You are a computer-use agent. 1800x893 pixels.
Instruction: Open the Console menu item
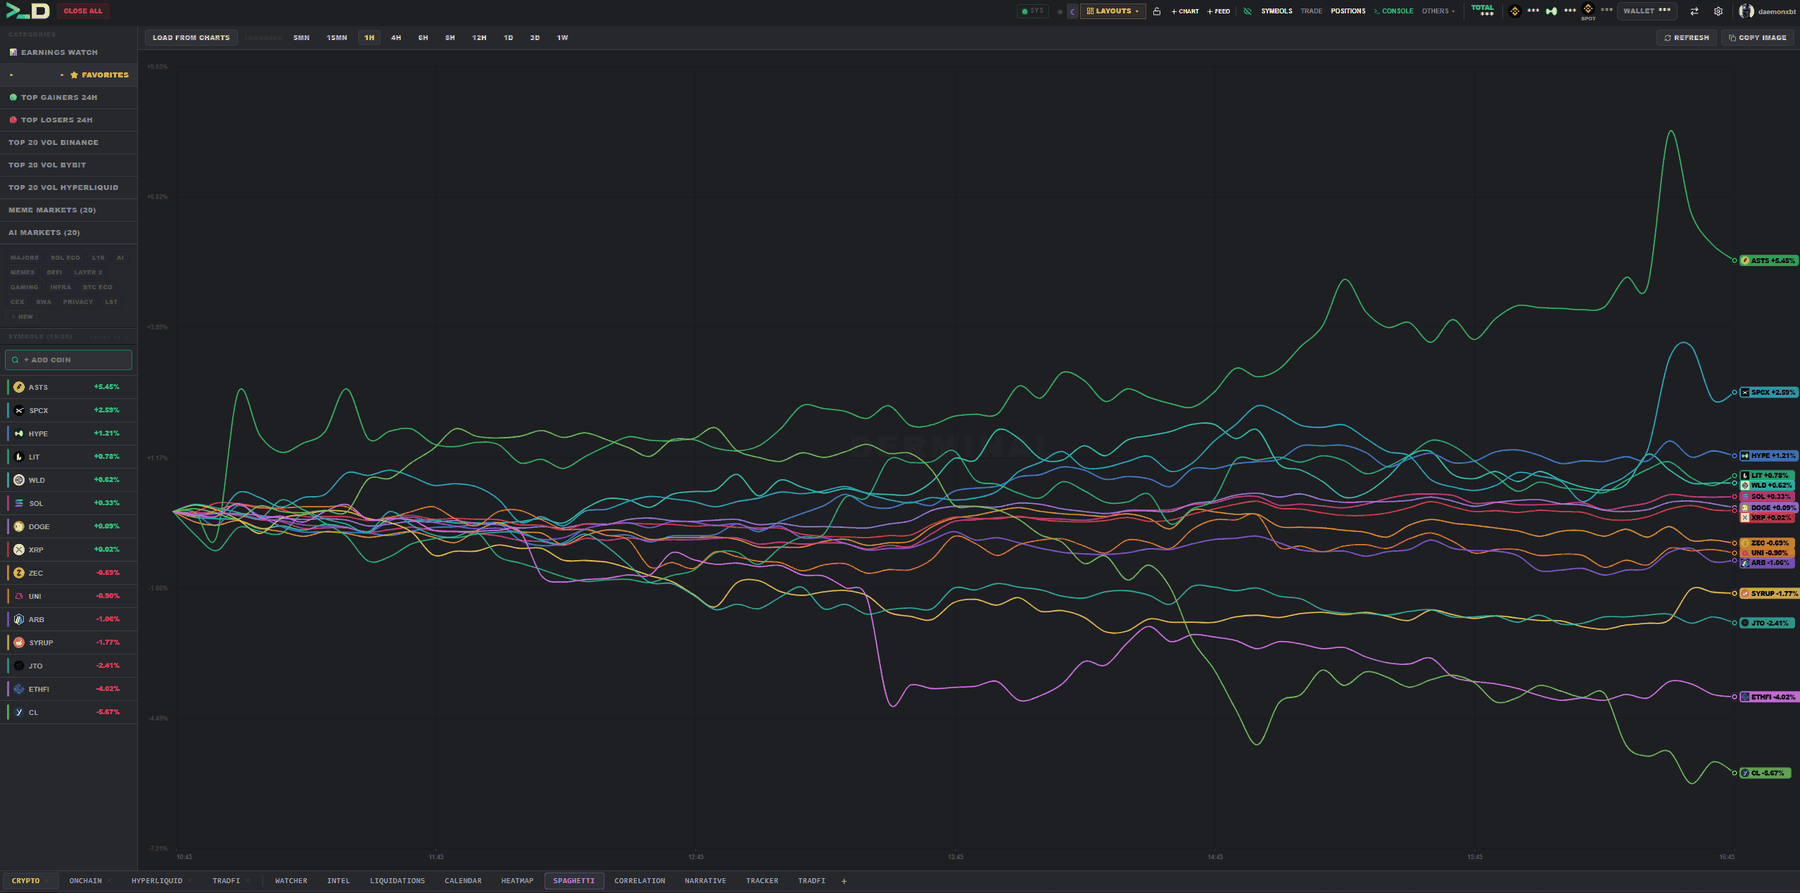[x=1393, y=11]
